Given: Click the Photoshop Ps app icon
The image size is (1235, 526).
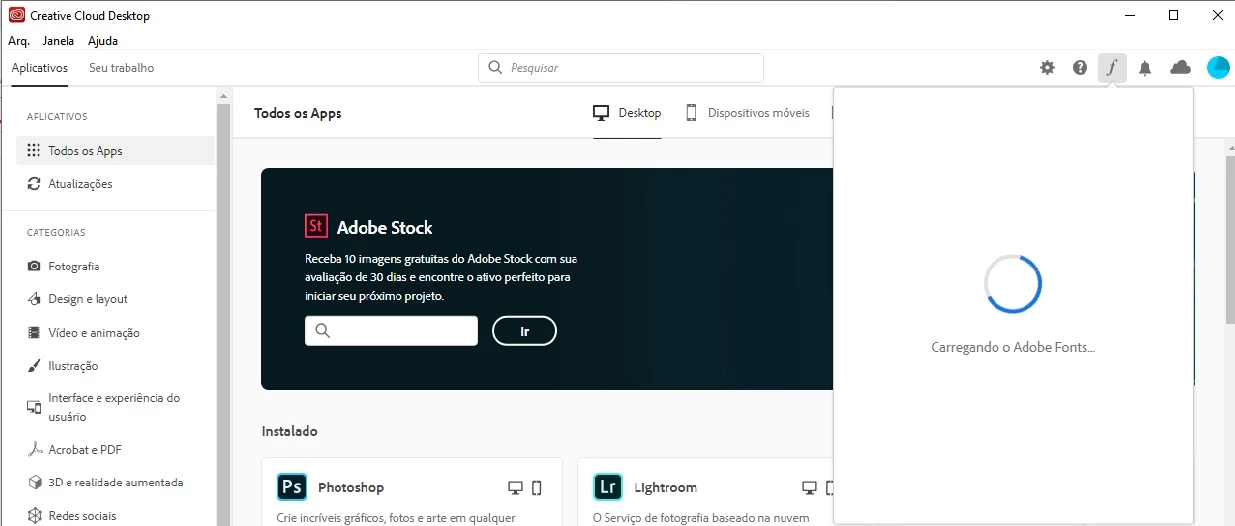Looking at the screenshot, I should point(292,487).
